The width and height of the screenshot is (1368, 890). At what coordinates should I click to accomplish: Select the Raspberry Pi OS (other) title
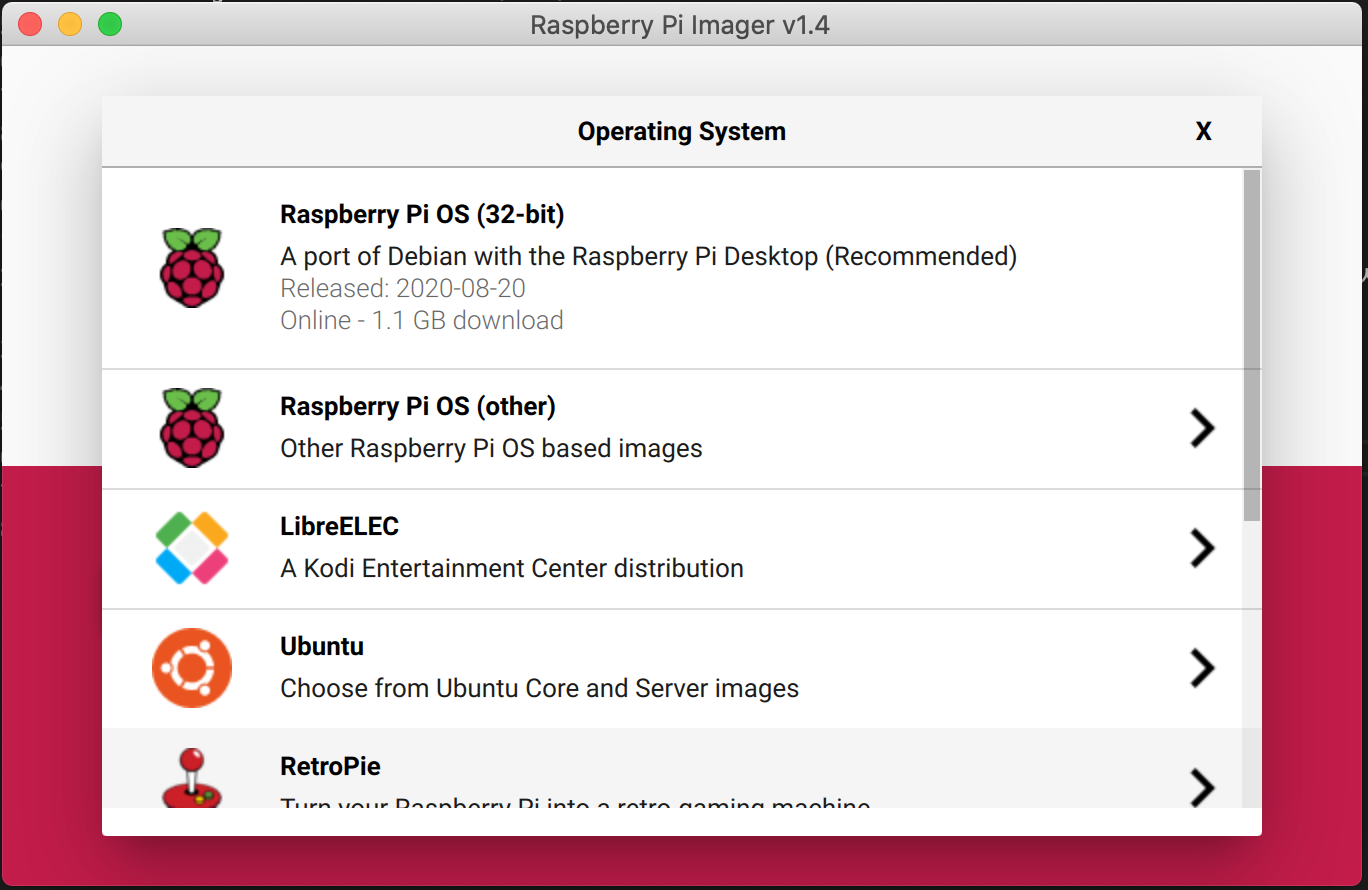pyautogui.click(x=418, y=407)
